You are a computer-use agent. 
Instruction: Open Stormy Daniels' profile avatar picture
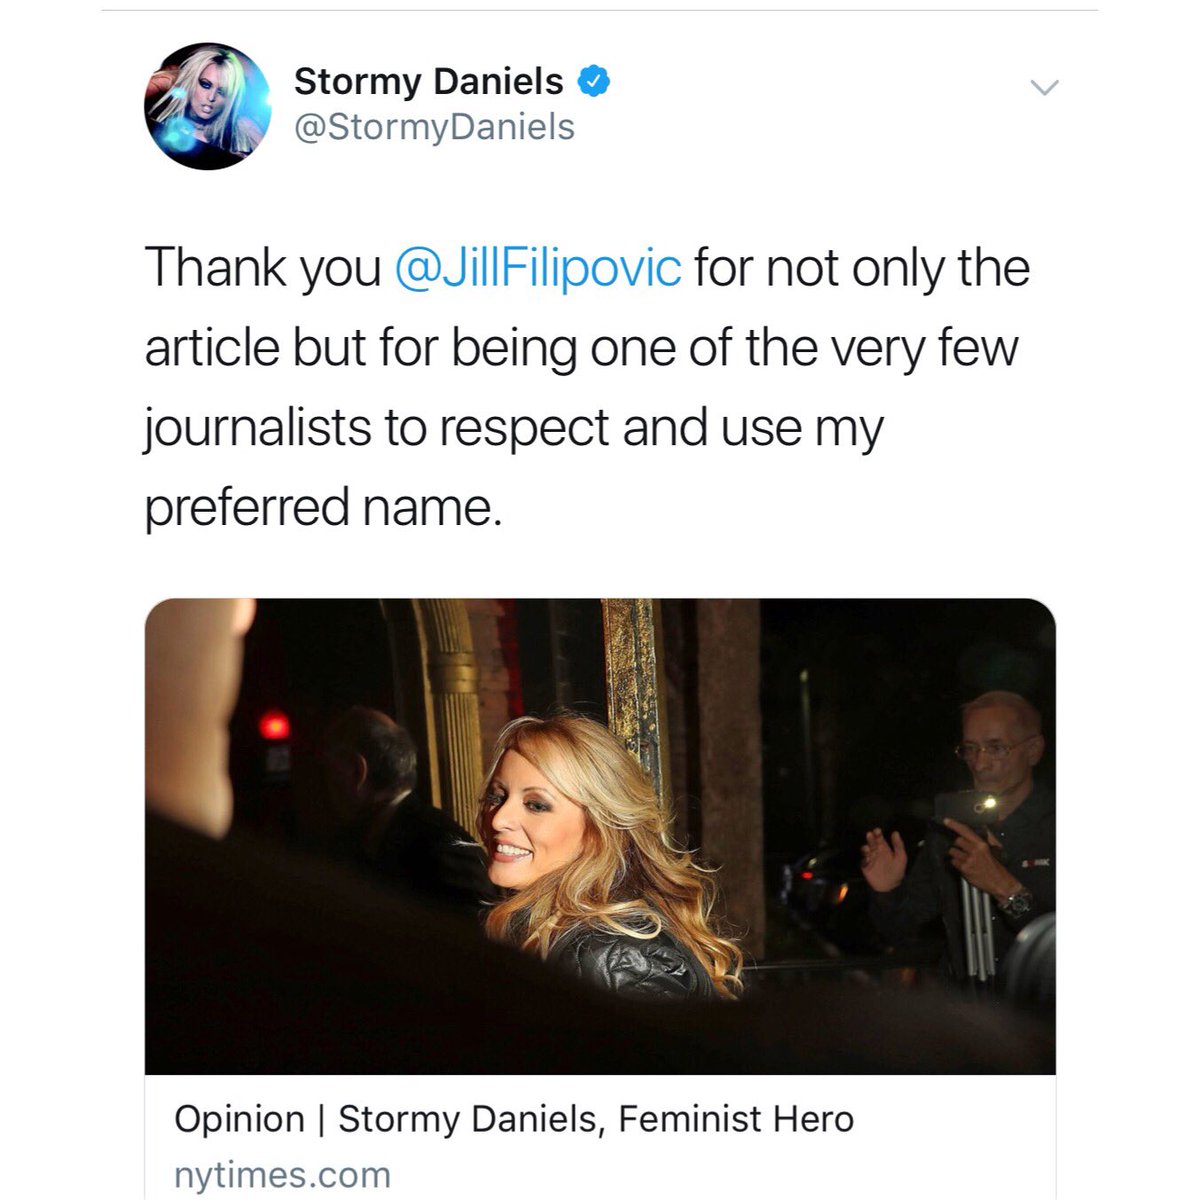click(x=208, y=106)
